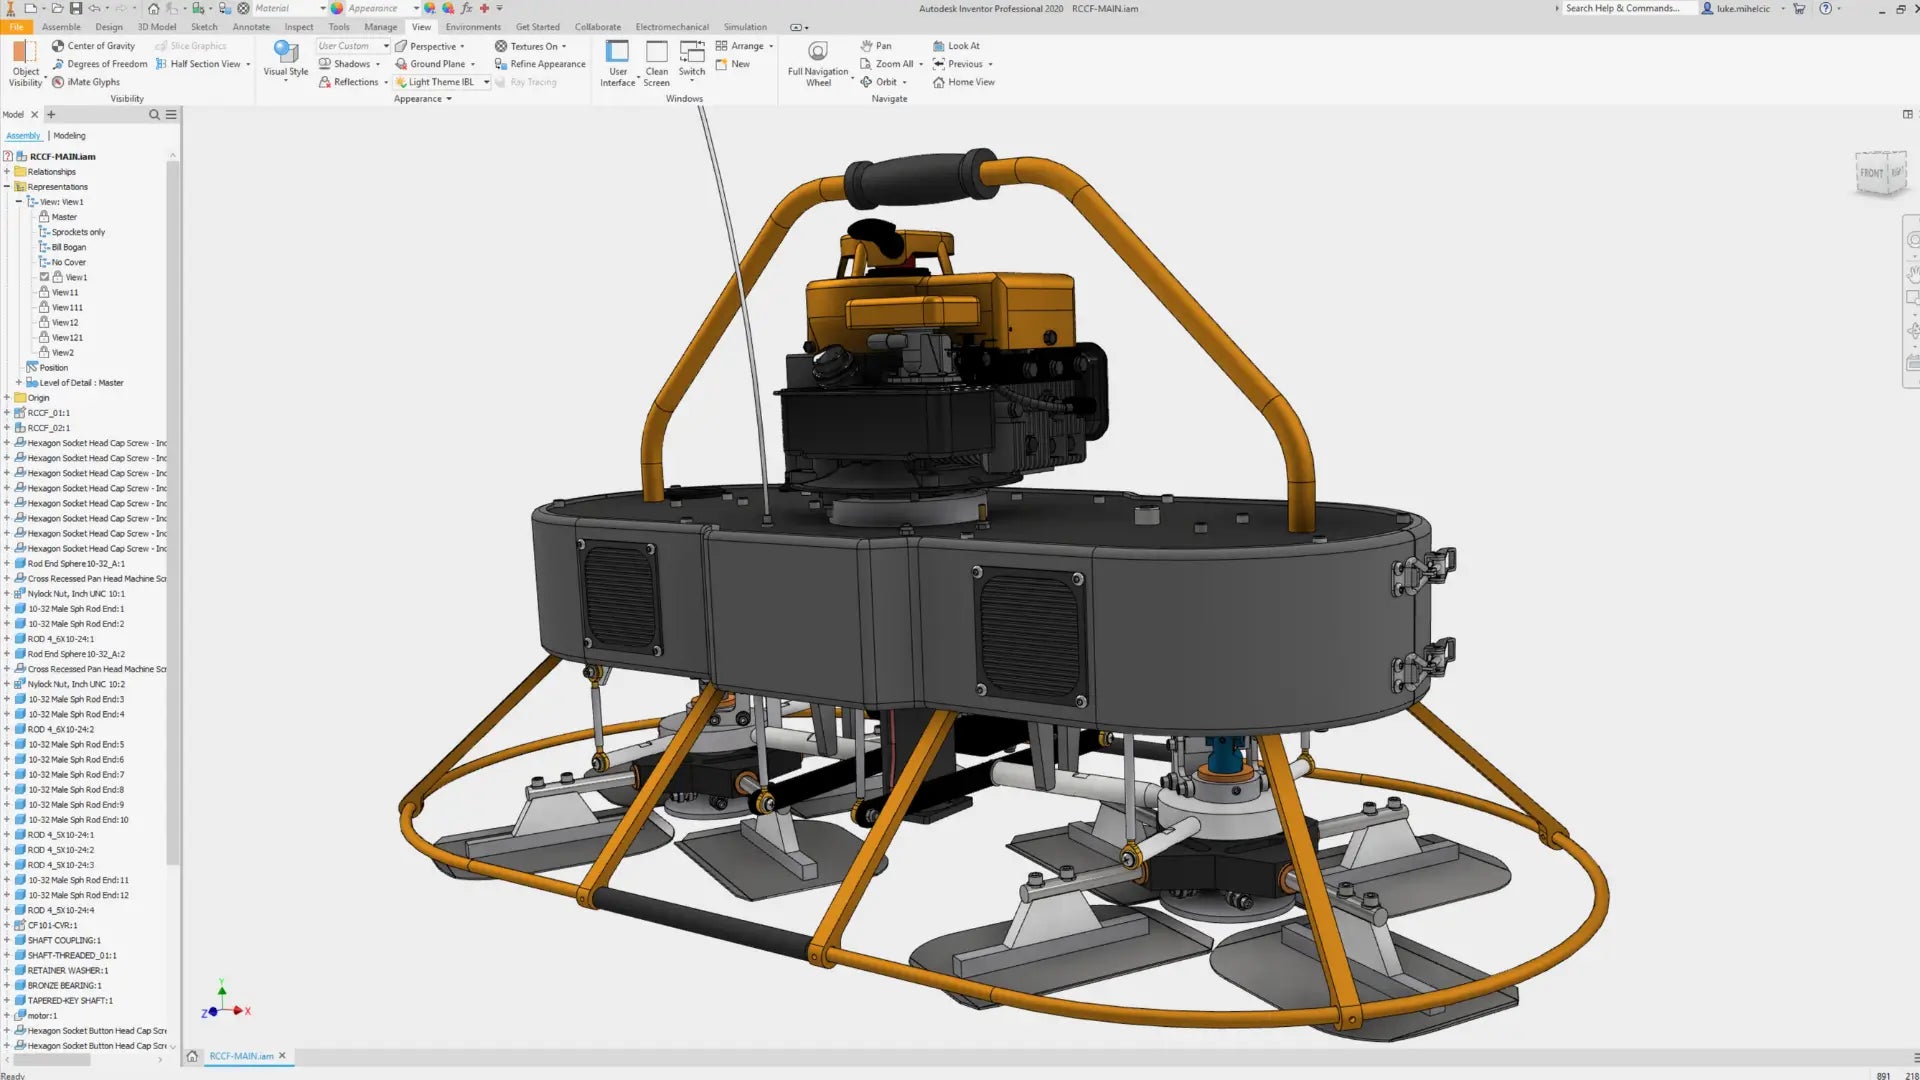Click the Center of Gravity icon
1920x1080 pixels.
pyautogui.click(x=58, y=46)
